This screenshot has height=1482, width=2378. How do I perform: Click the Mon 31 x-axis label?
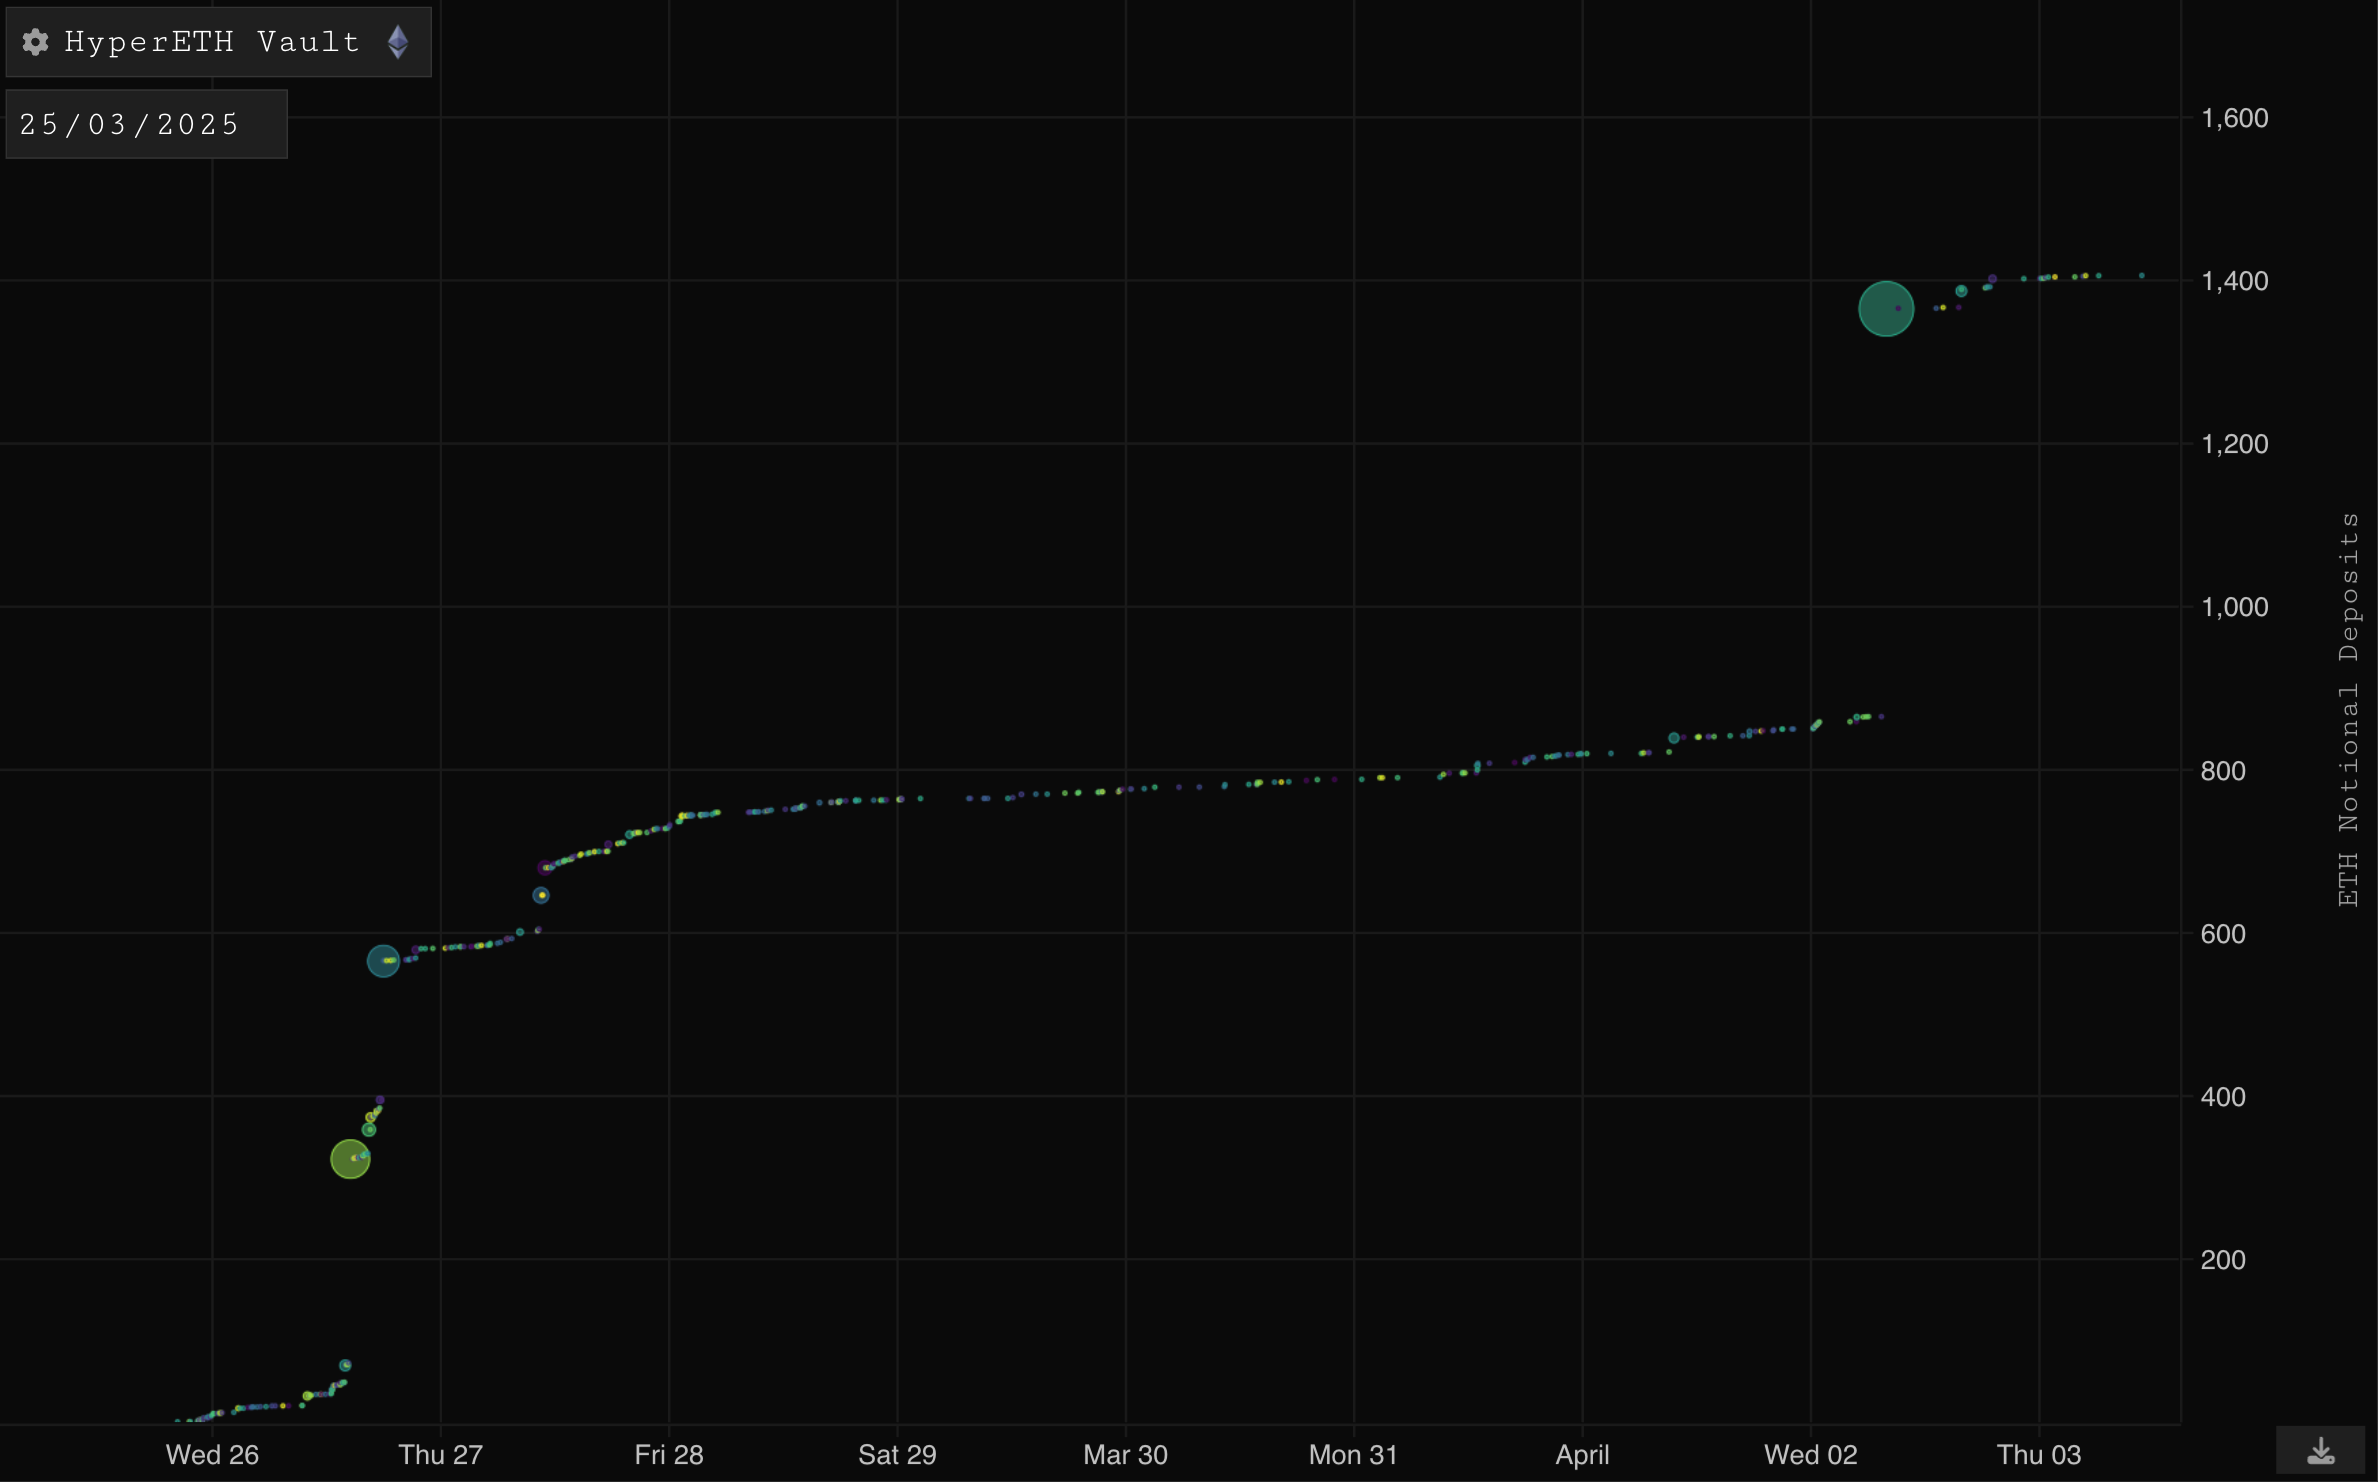point(1353,1455)
